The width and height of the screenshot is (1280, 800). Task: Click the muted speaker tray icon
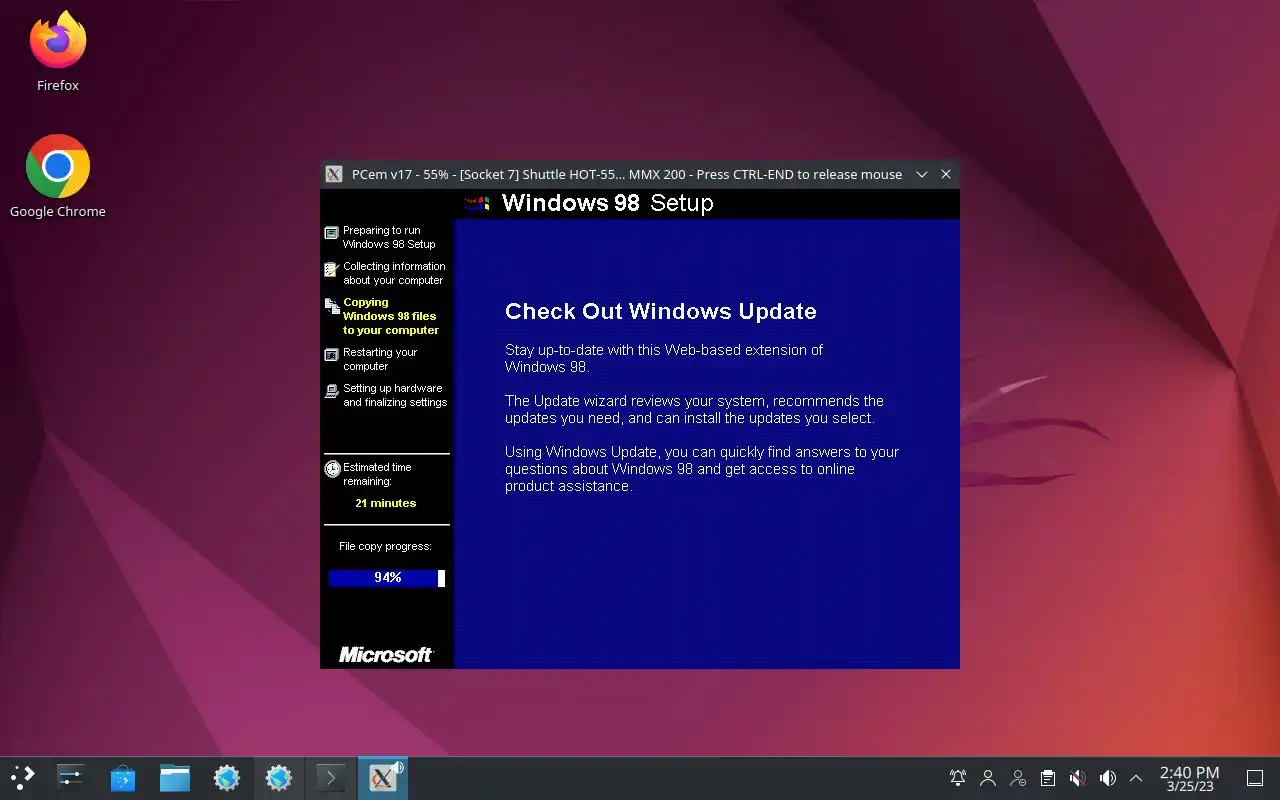[1078, 778]
